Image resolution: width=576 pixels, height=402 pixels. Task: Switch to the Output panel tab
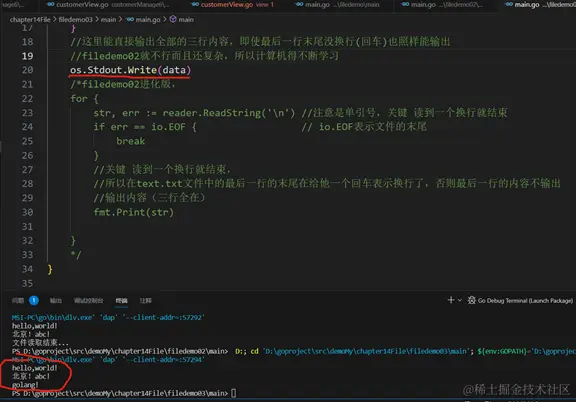55,301
